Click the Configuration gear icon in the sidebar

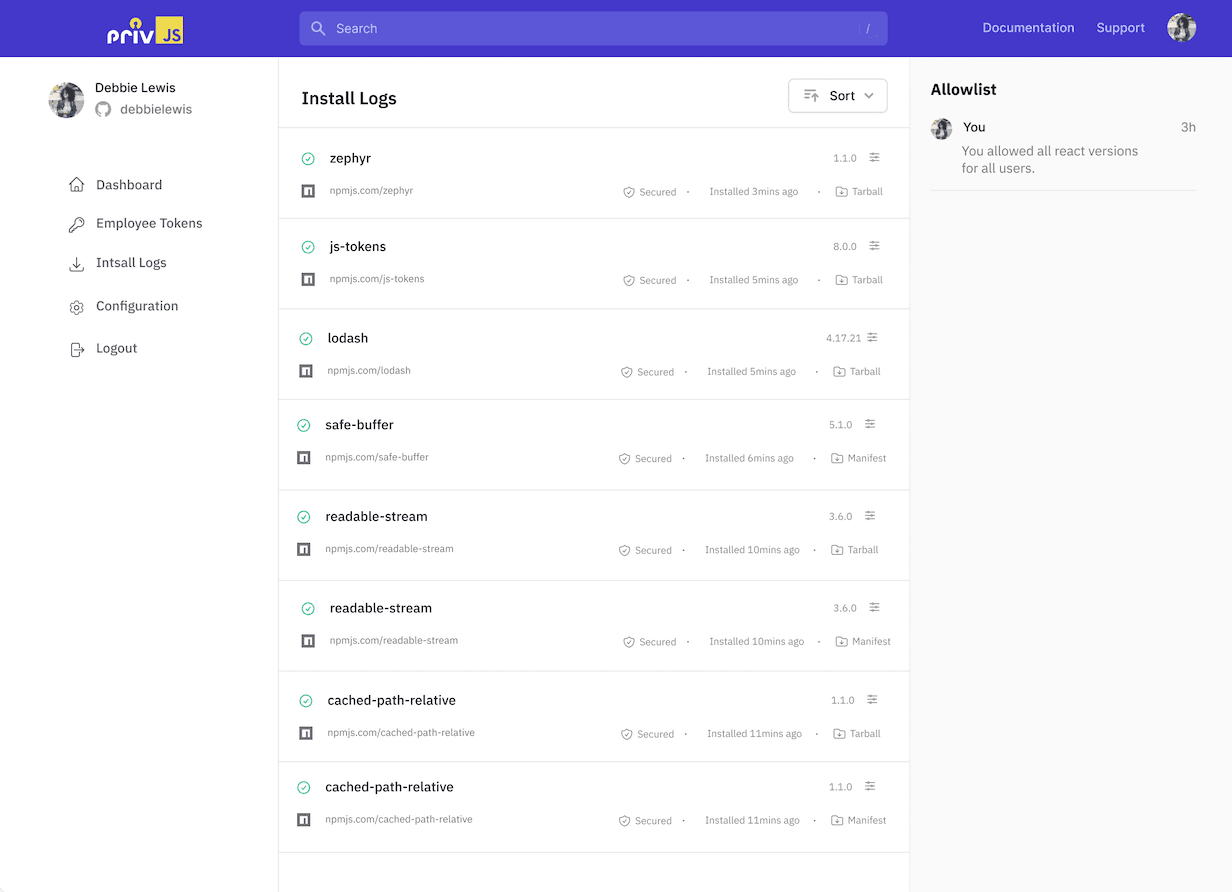[76, 306]
